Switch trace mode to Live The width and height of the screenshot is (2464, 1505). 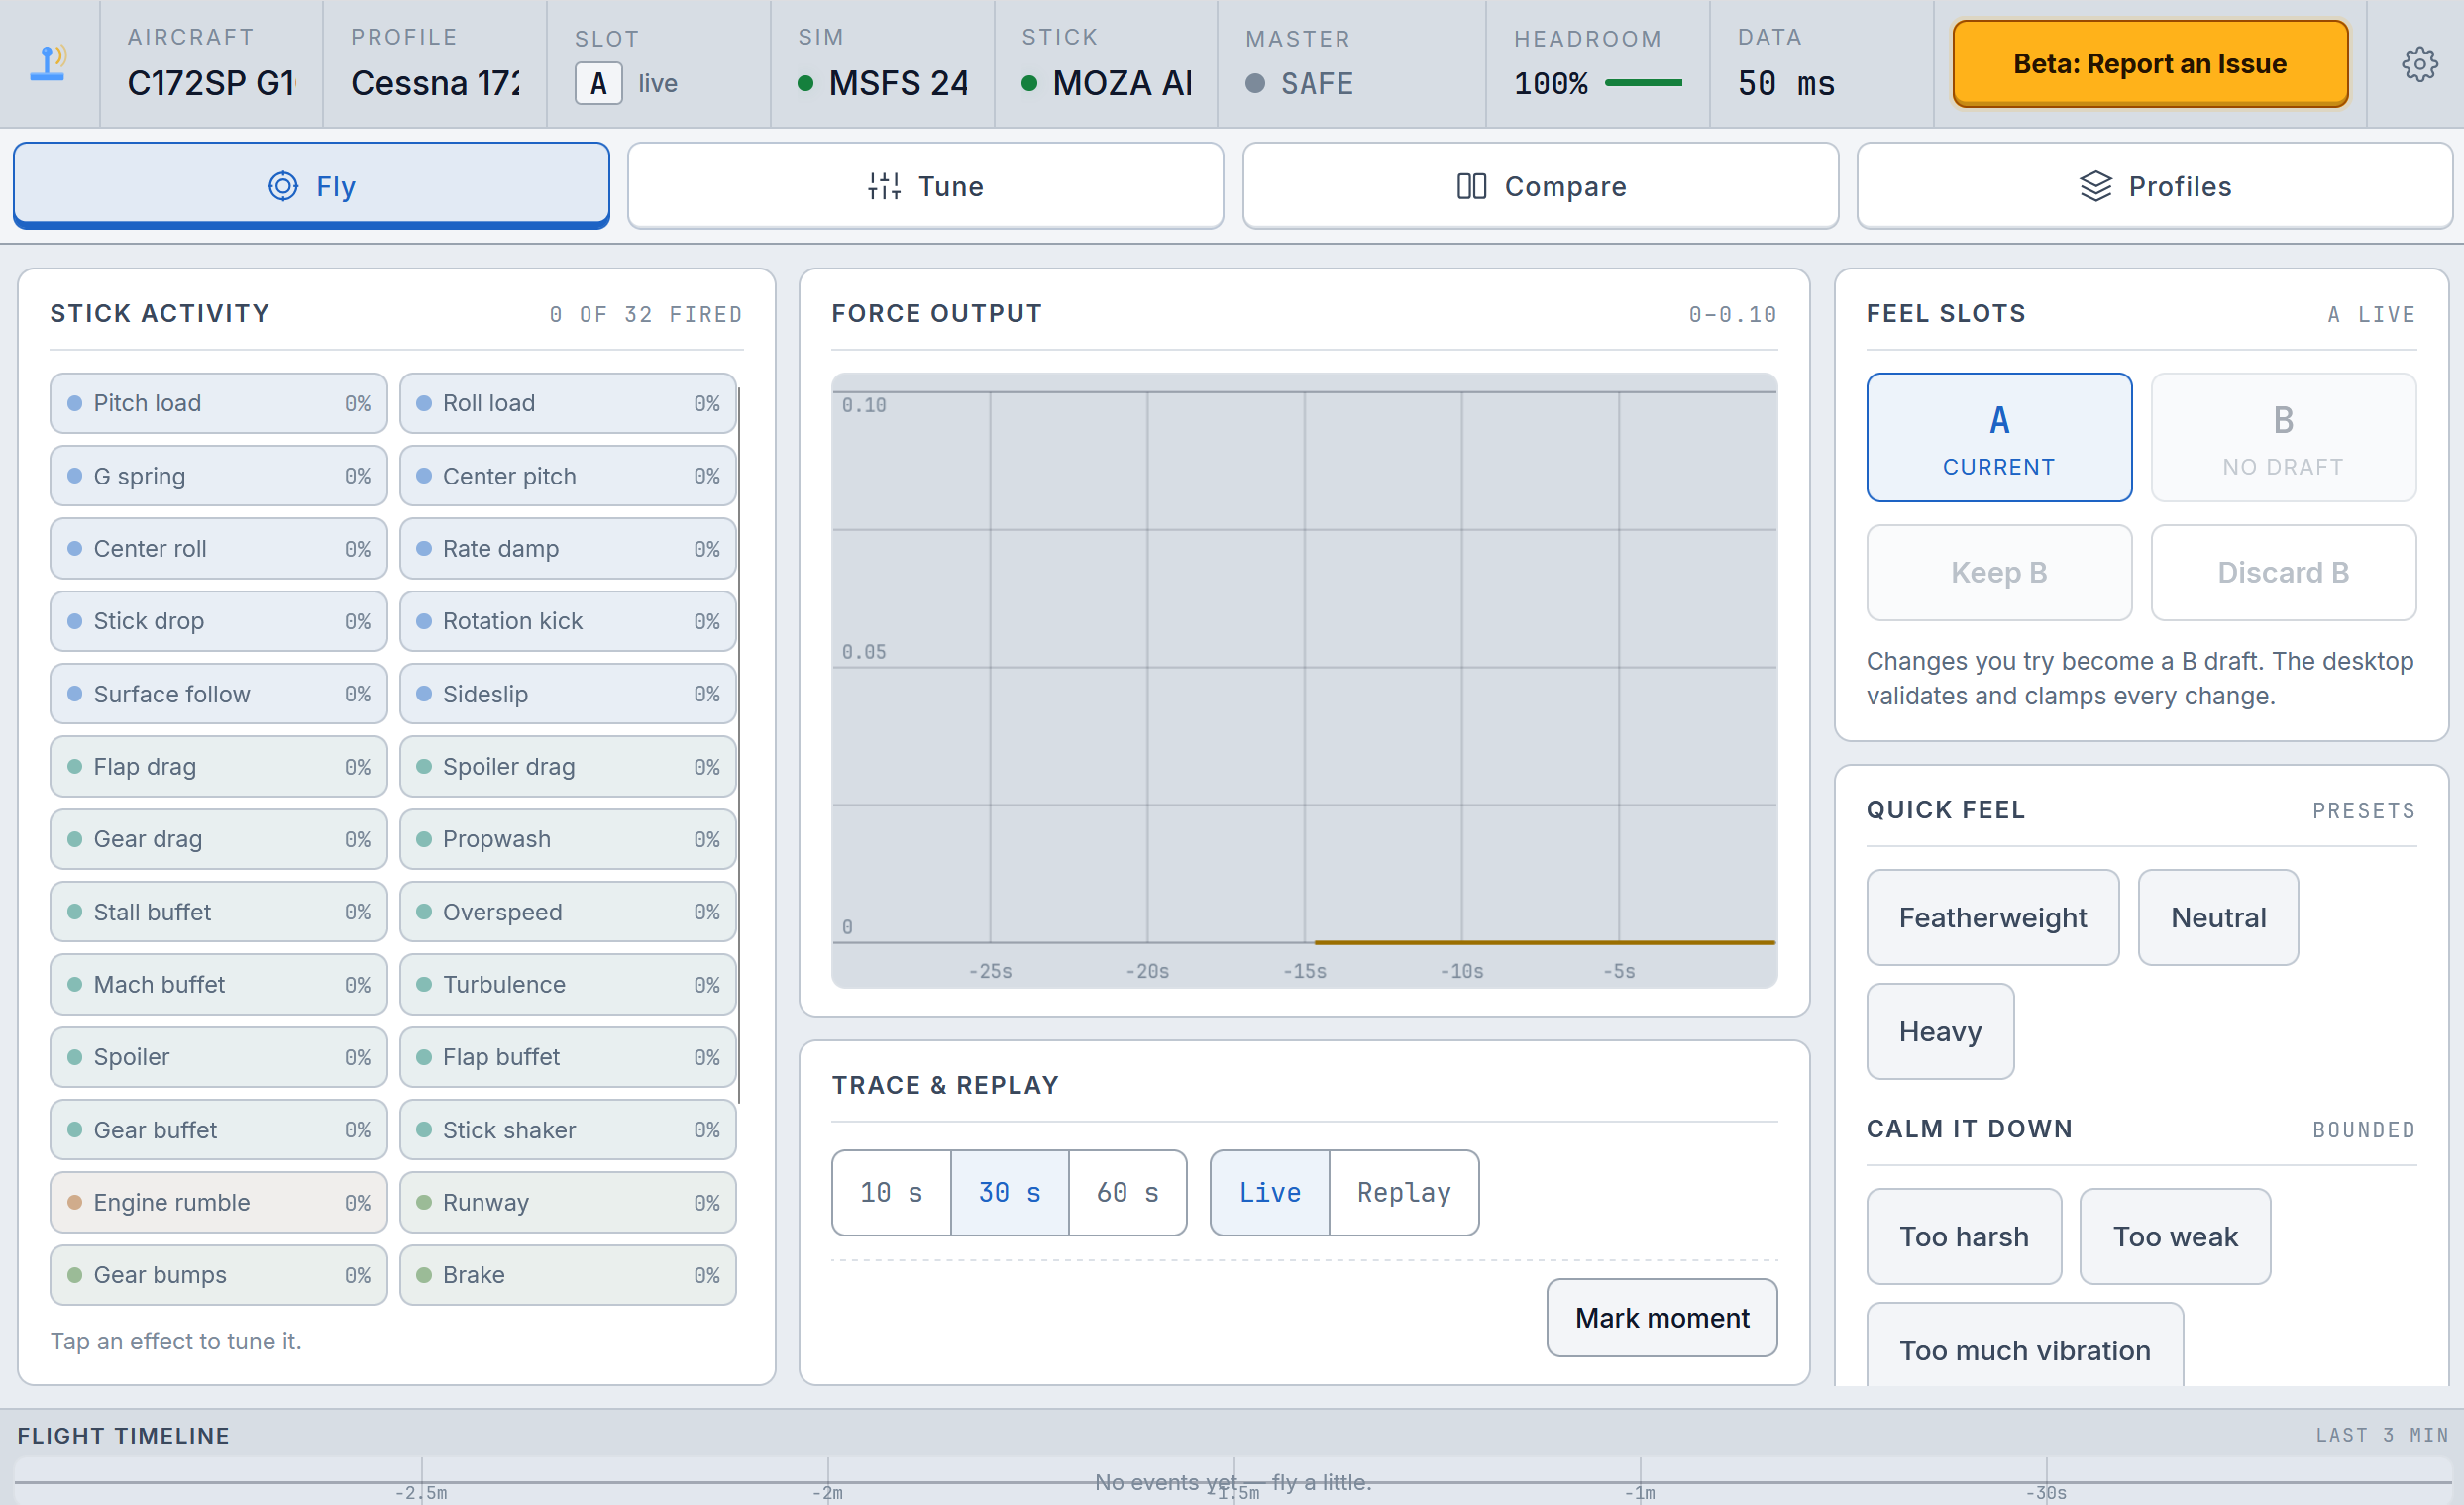click(1270, 1193)
